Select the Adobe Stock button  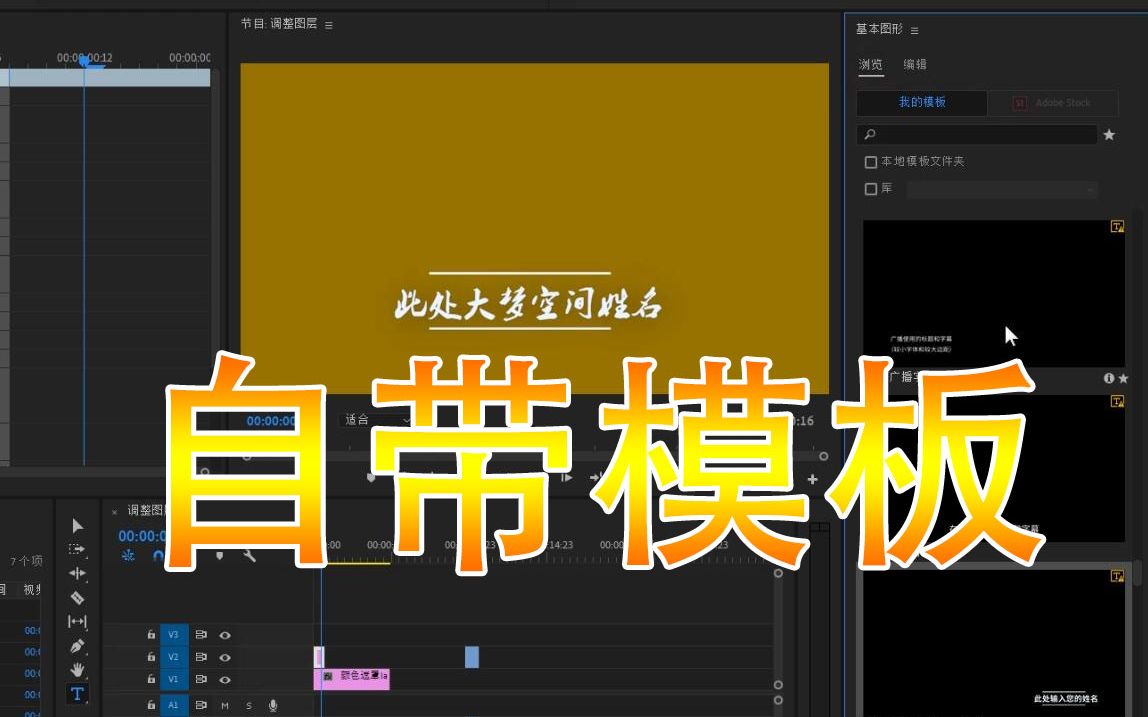[x=1053, y=103]
